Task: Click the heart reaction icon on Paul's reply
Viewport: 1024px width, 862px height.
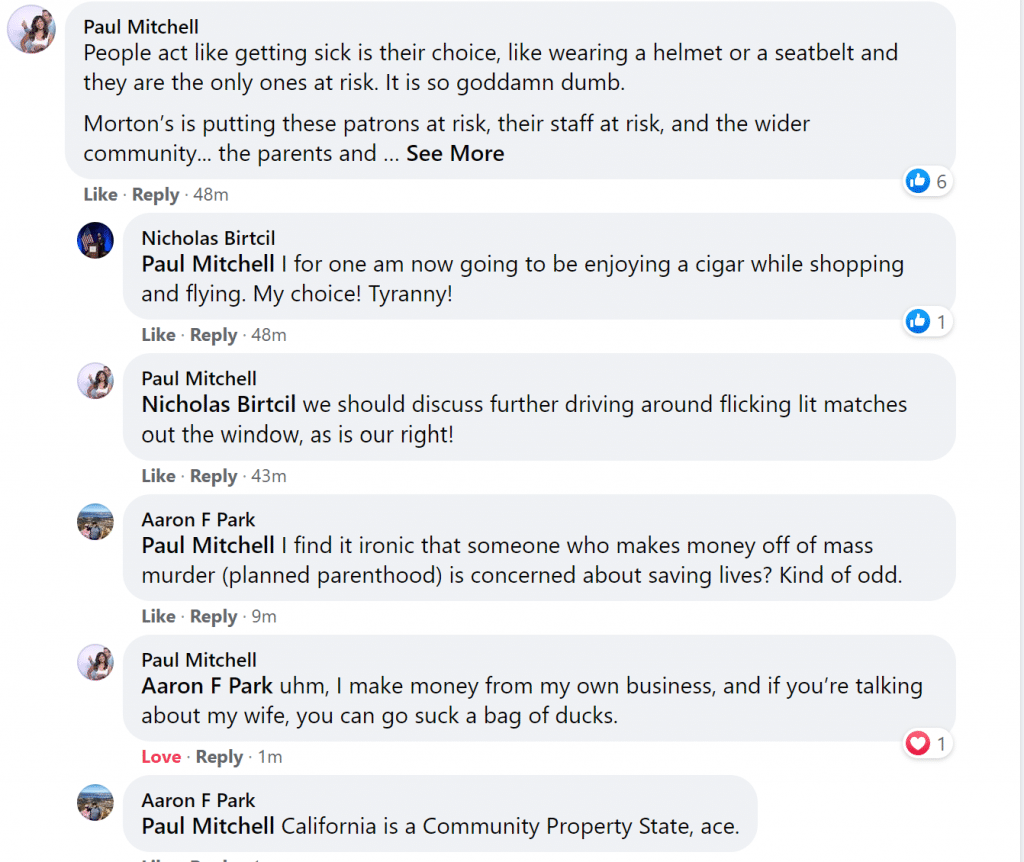Action: (x=918, y=743)
